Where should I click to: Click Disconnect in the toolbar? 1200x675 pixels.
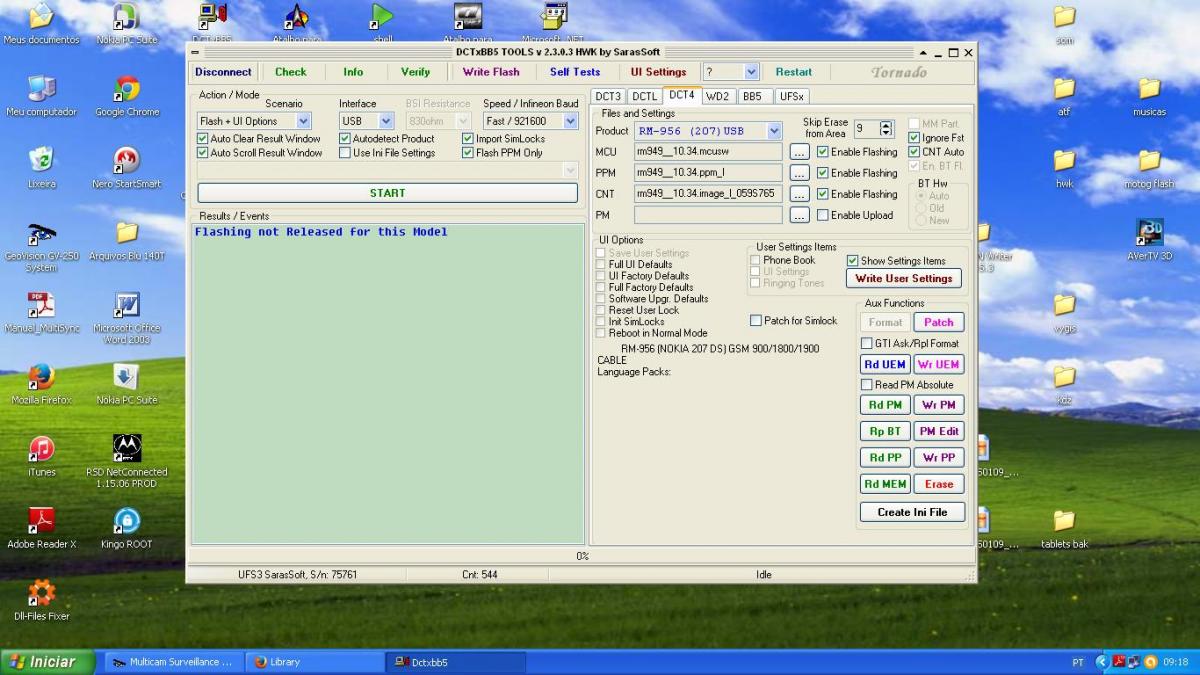[224, 72]
